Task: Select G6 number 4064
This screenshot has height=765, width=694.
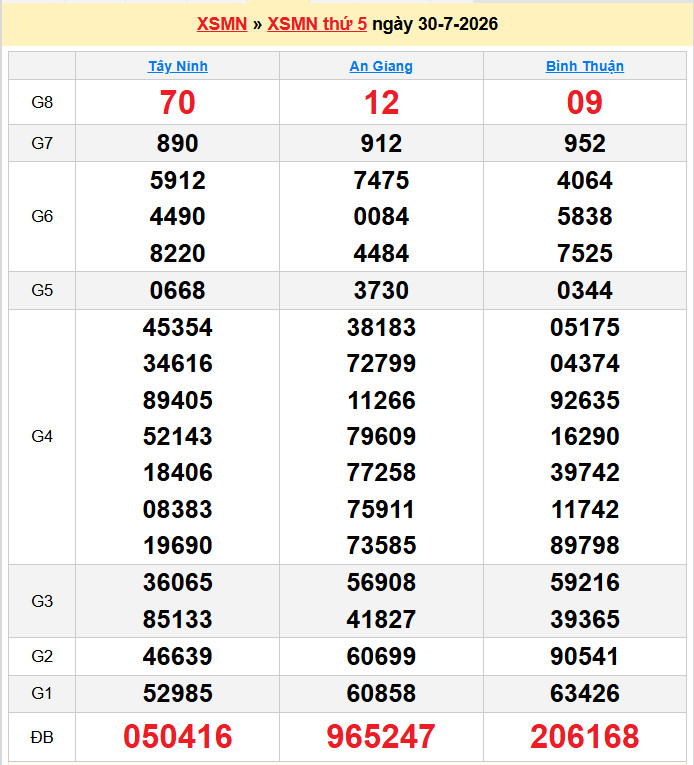Action: [x=585, y=181]
